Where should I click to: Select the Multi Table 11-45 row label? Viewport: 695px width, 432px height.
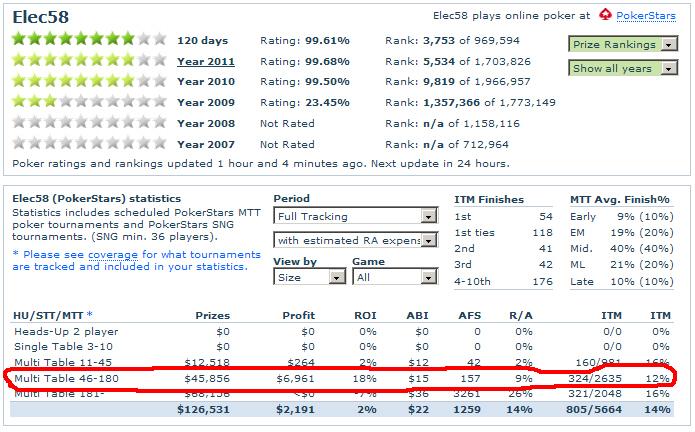pos(63,362)
